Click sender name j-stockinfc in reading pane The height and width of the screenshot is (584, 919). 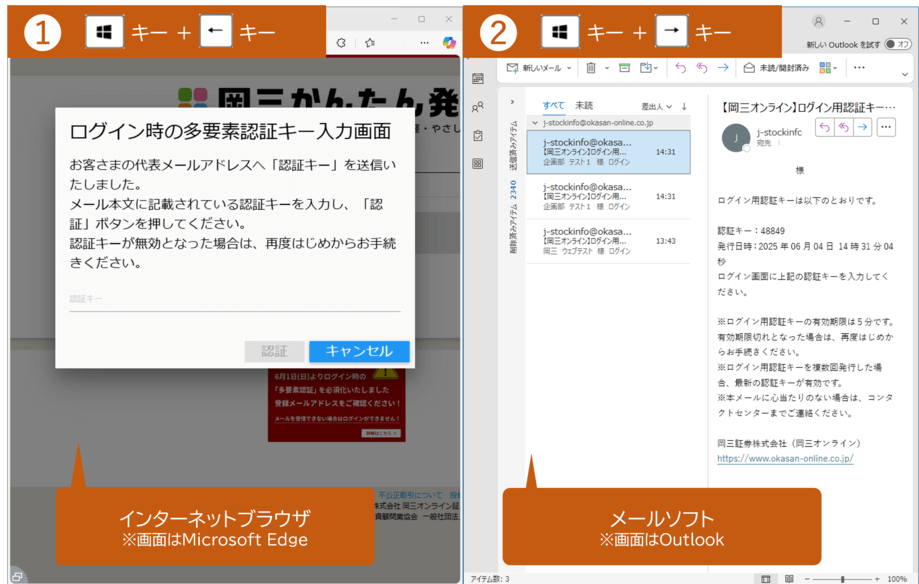click(x=779, y=133)
